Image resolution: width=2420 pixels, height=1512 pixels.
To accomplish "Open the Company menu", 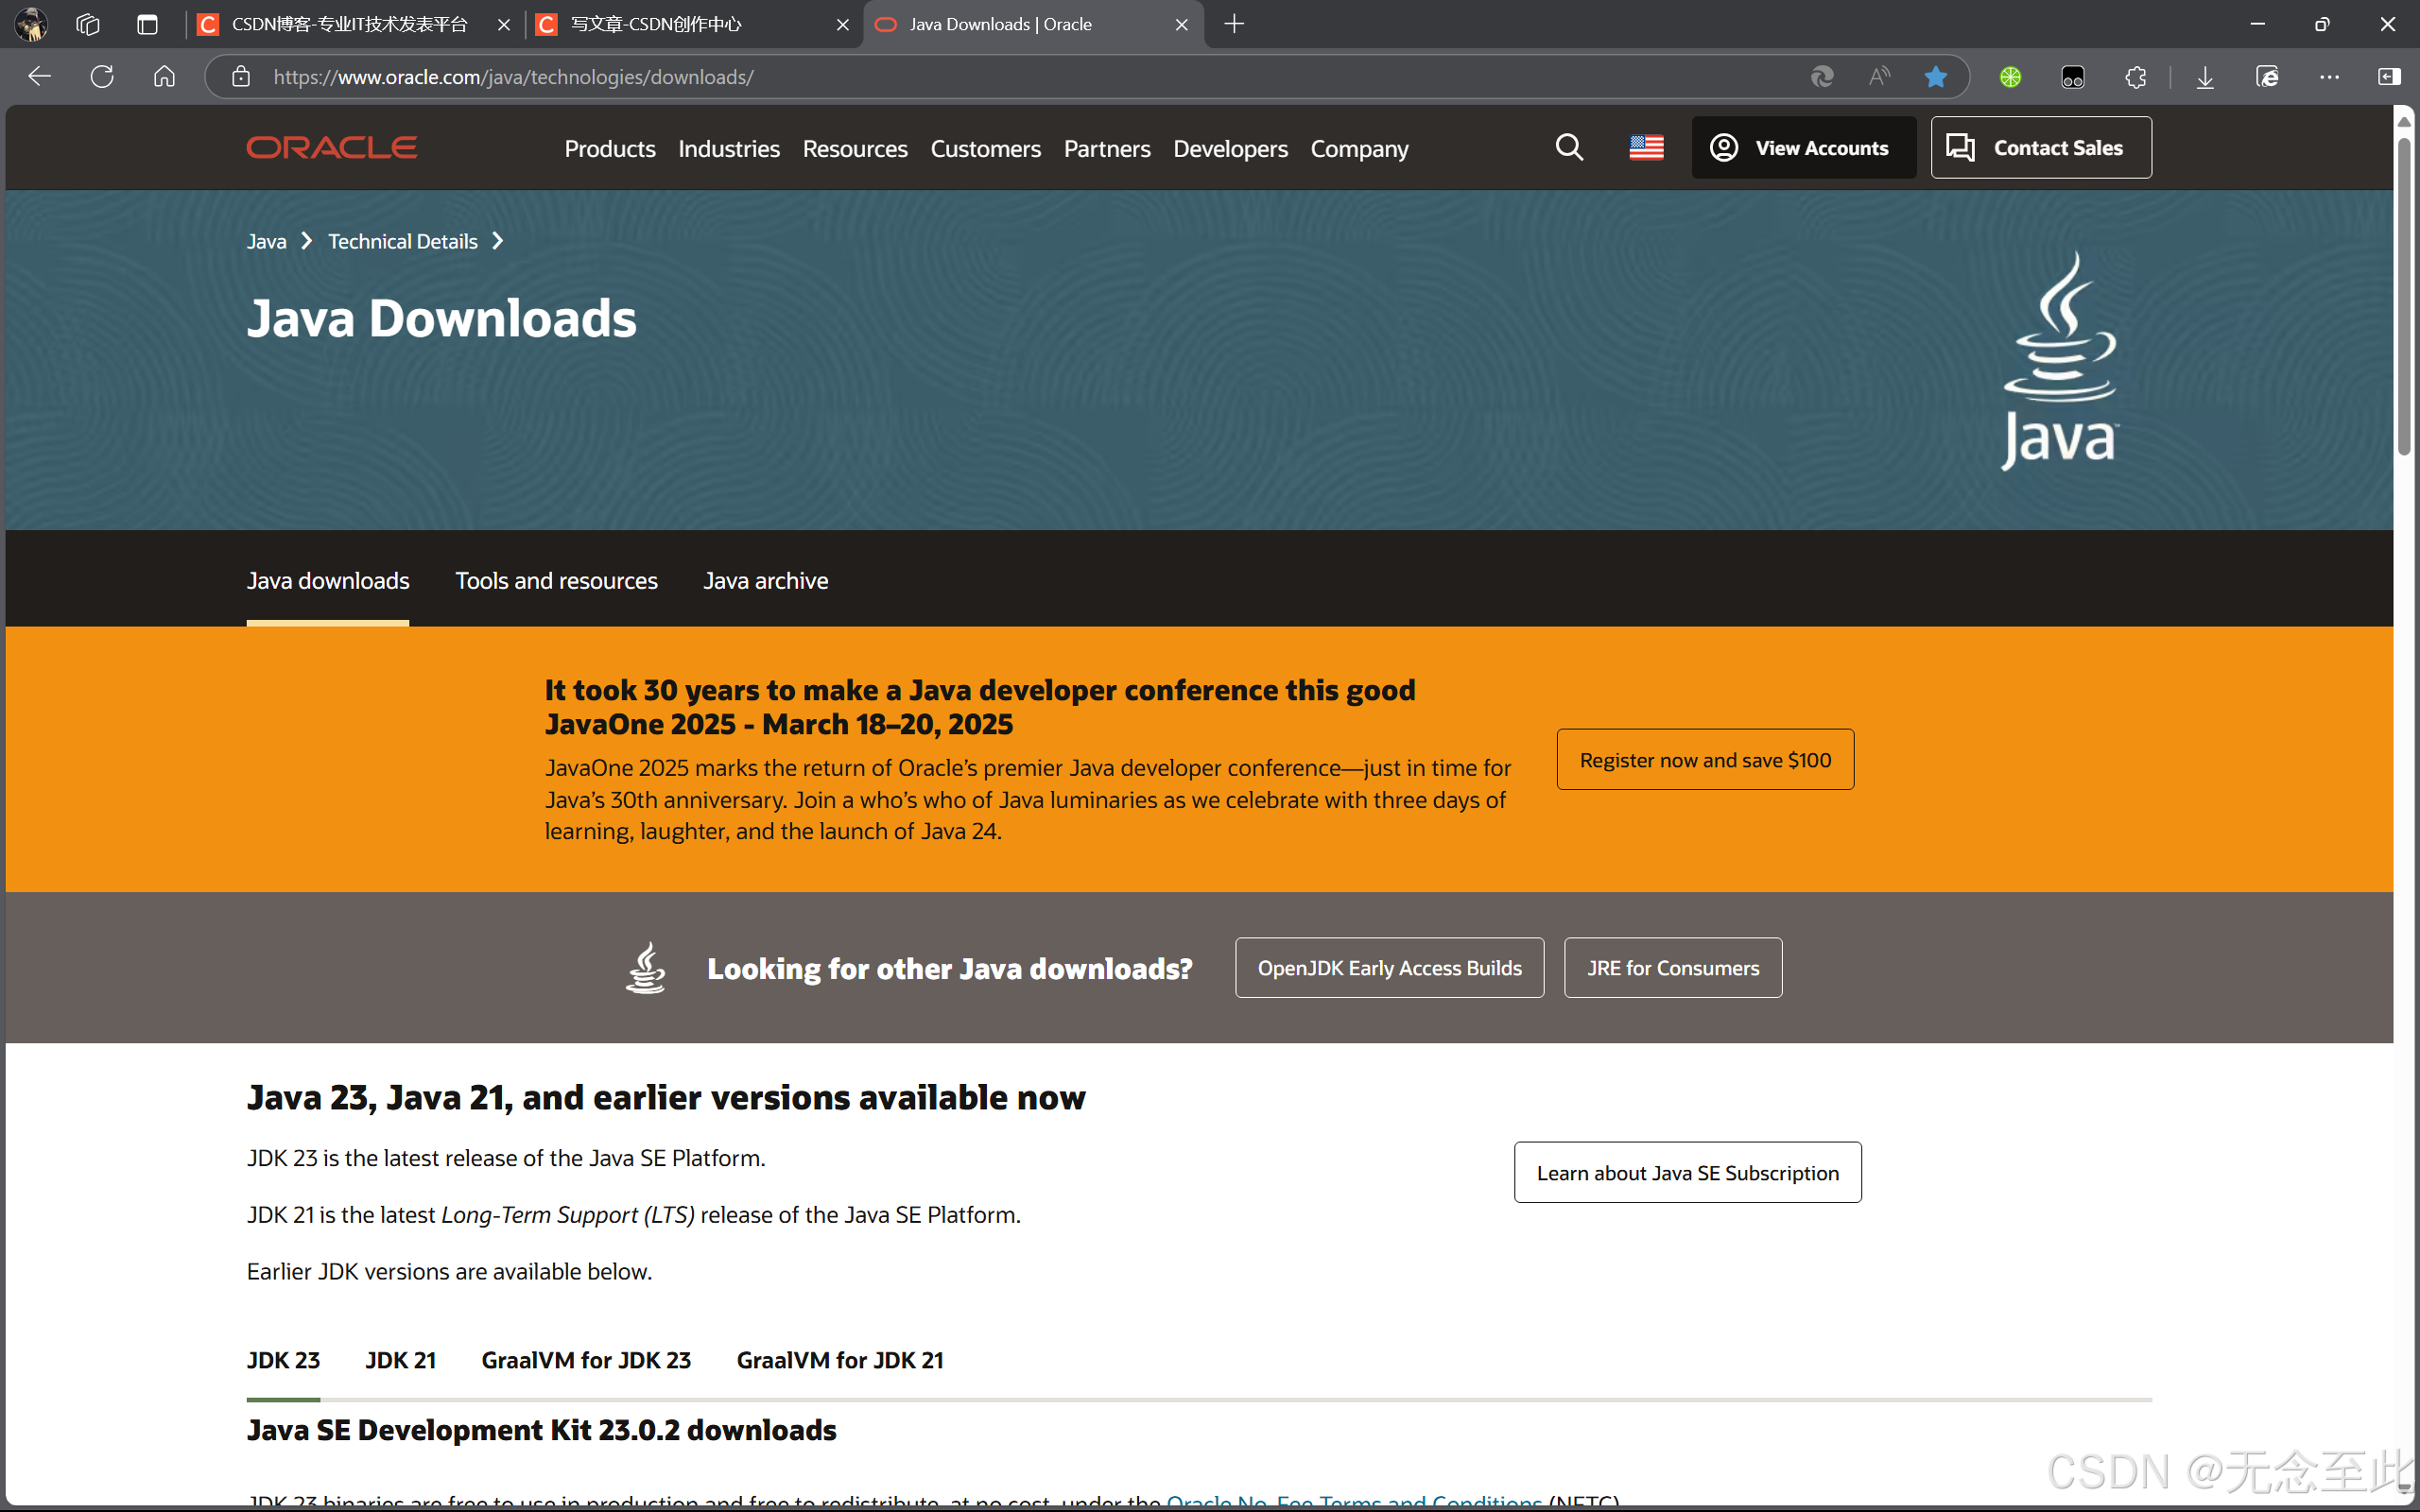I will click(1359, 149).
